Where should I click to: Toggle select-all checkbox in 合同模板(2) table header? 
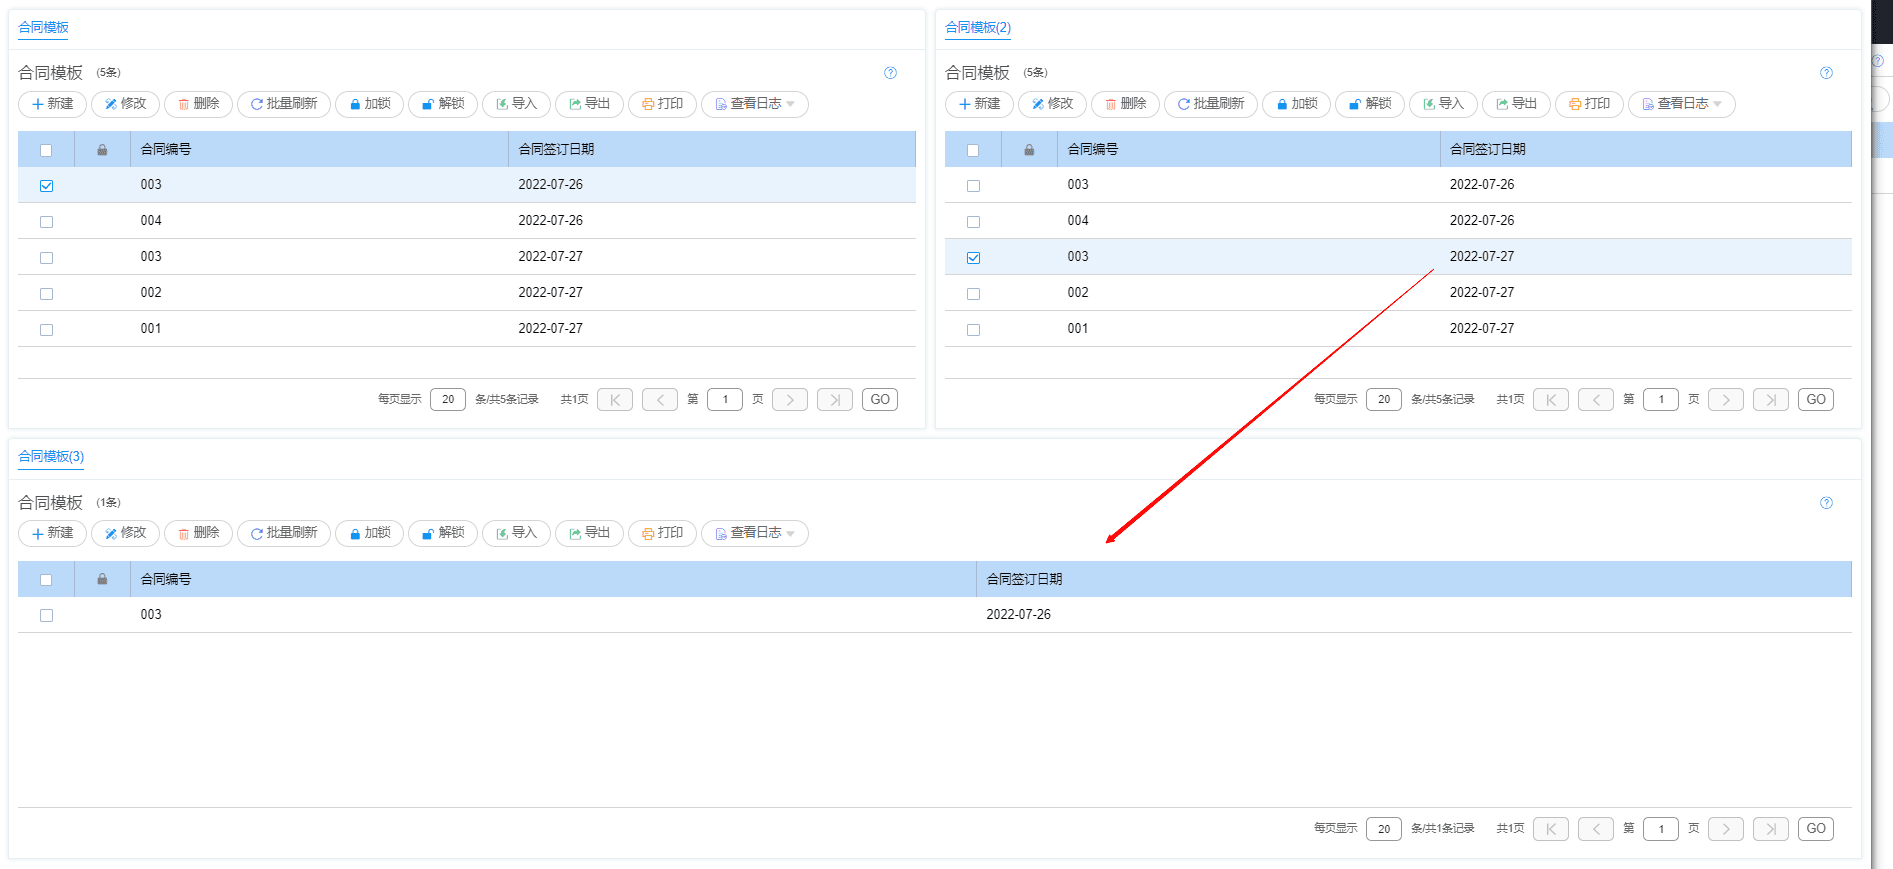(x=973, y=150)
